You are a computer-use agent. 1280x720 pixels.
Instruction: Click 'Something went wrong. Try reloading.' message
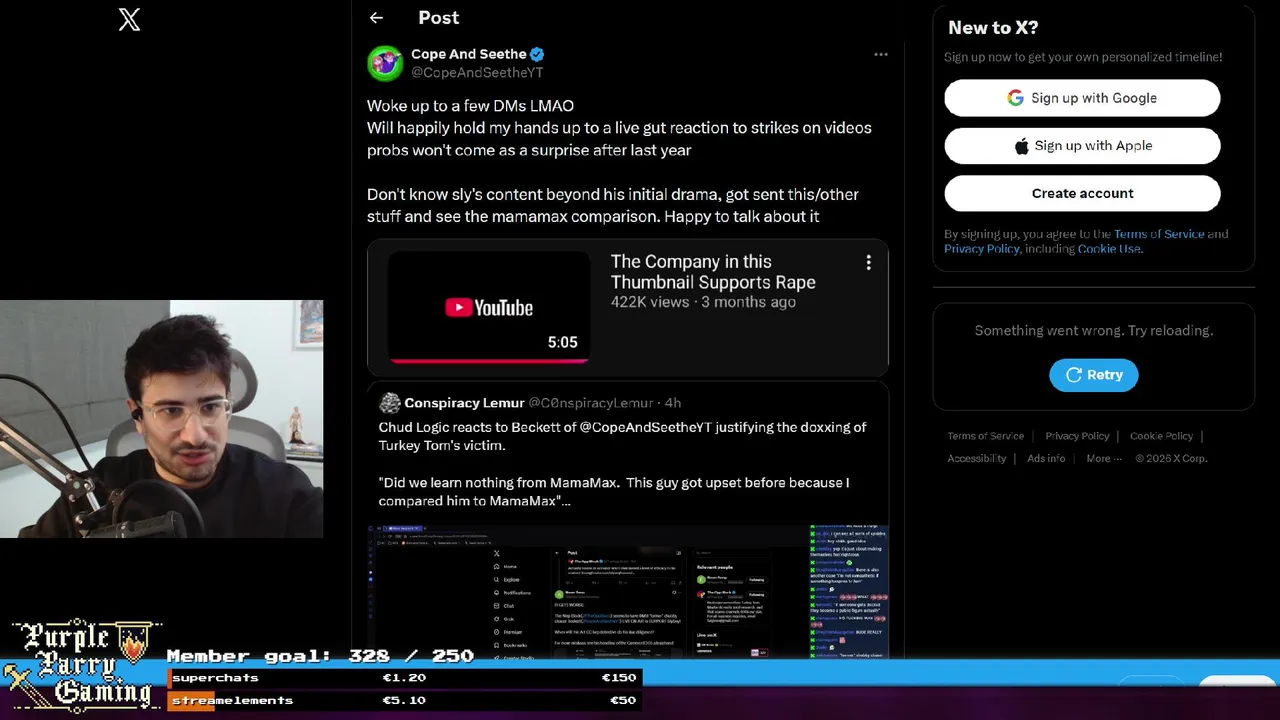click(1094, 331)
